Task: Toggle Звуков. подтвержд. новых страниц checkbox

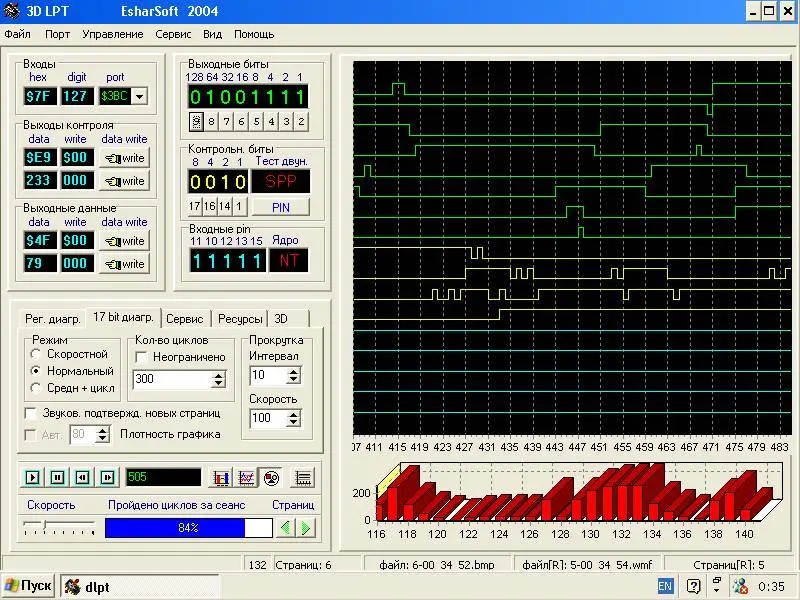Action: (31, 413)
